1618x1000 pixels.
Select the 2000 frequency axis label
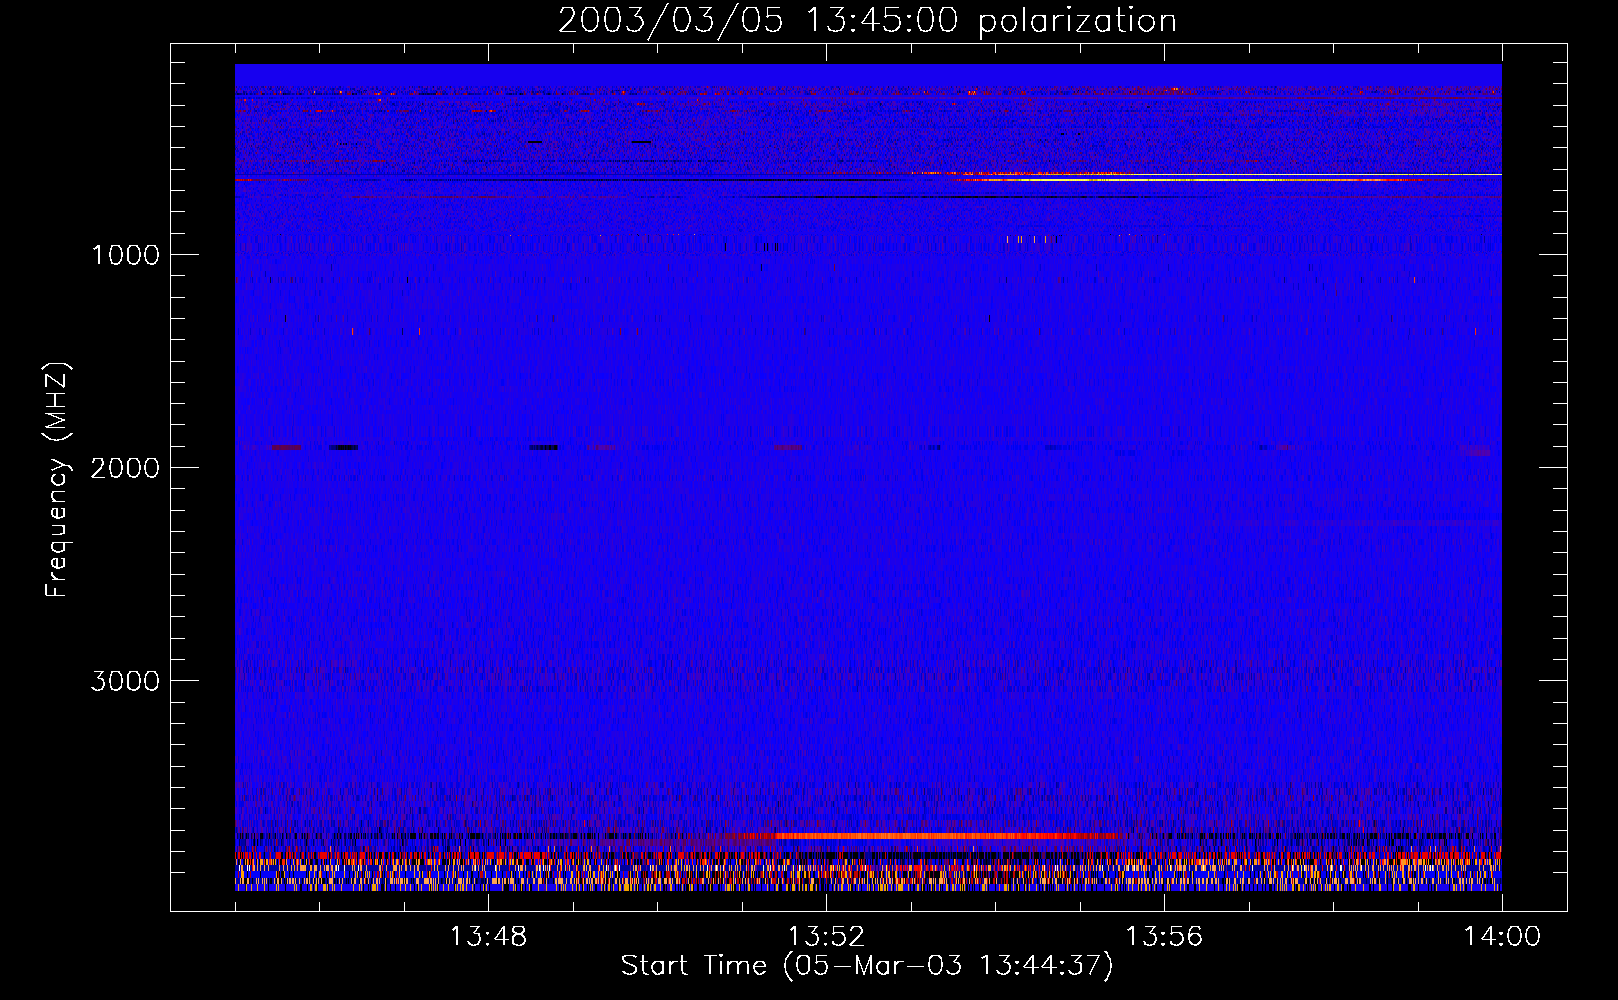[125, 468]
